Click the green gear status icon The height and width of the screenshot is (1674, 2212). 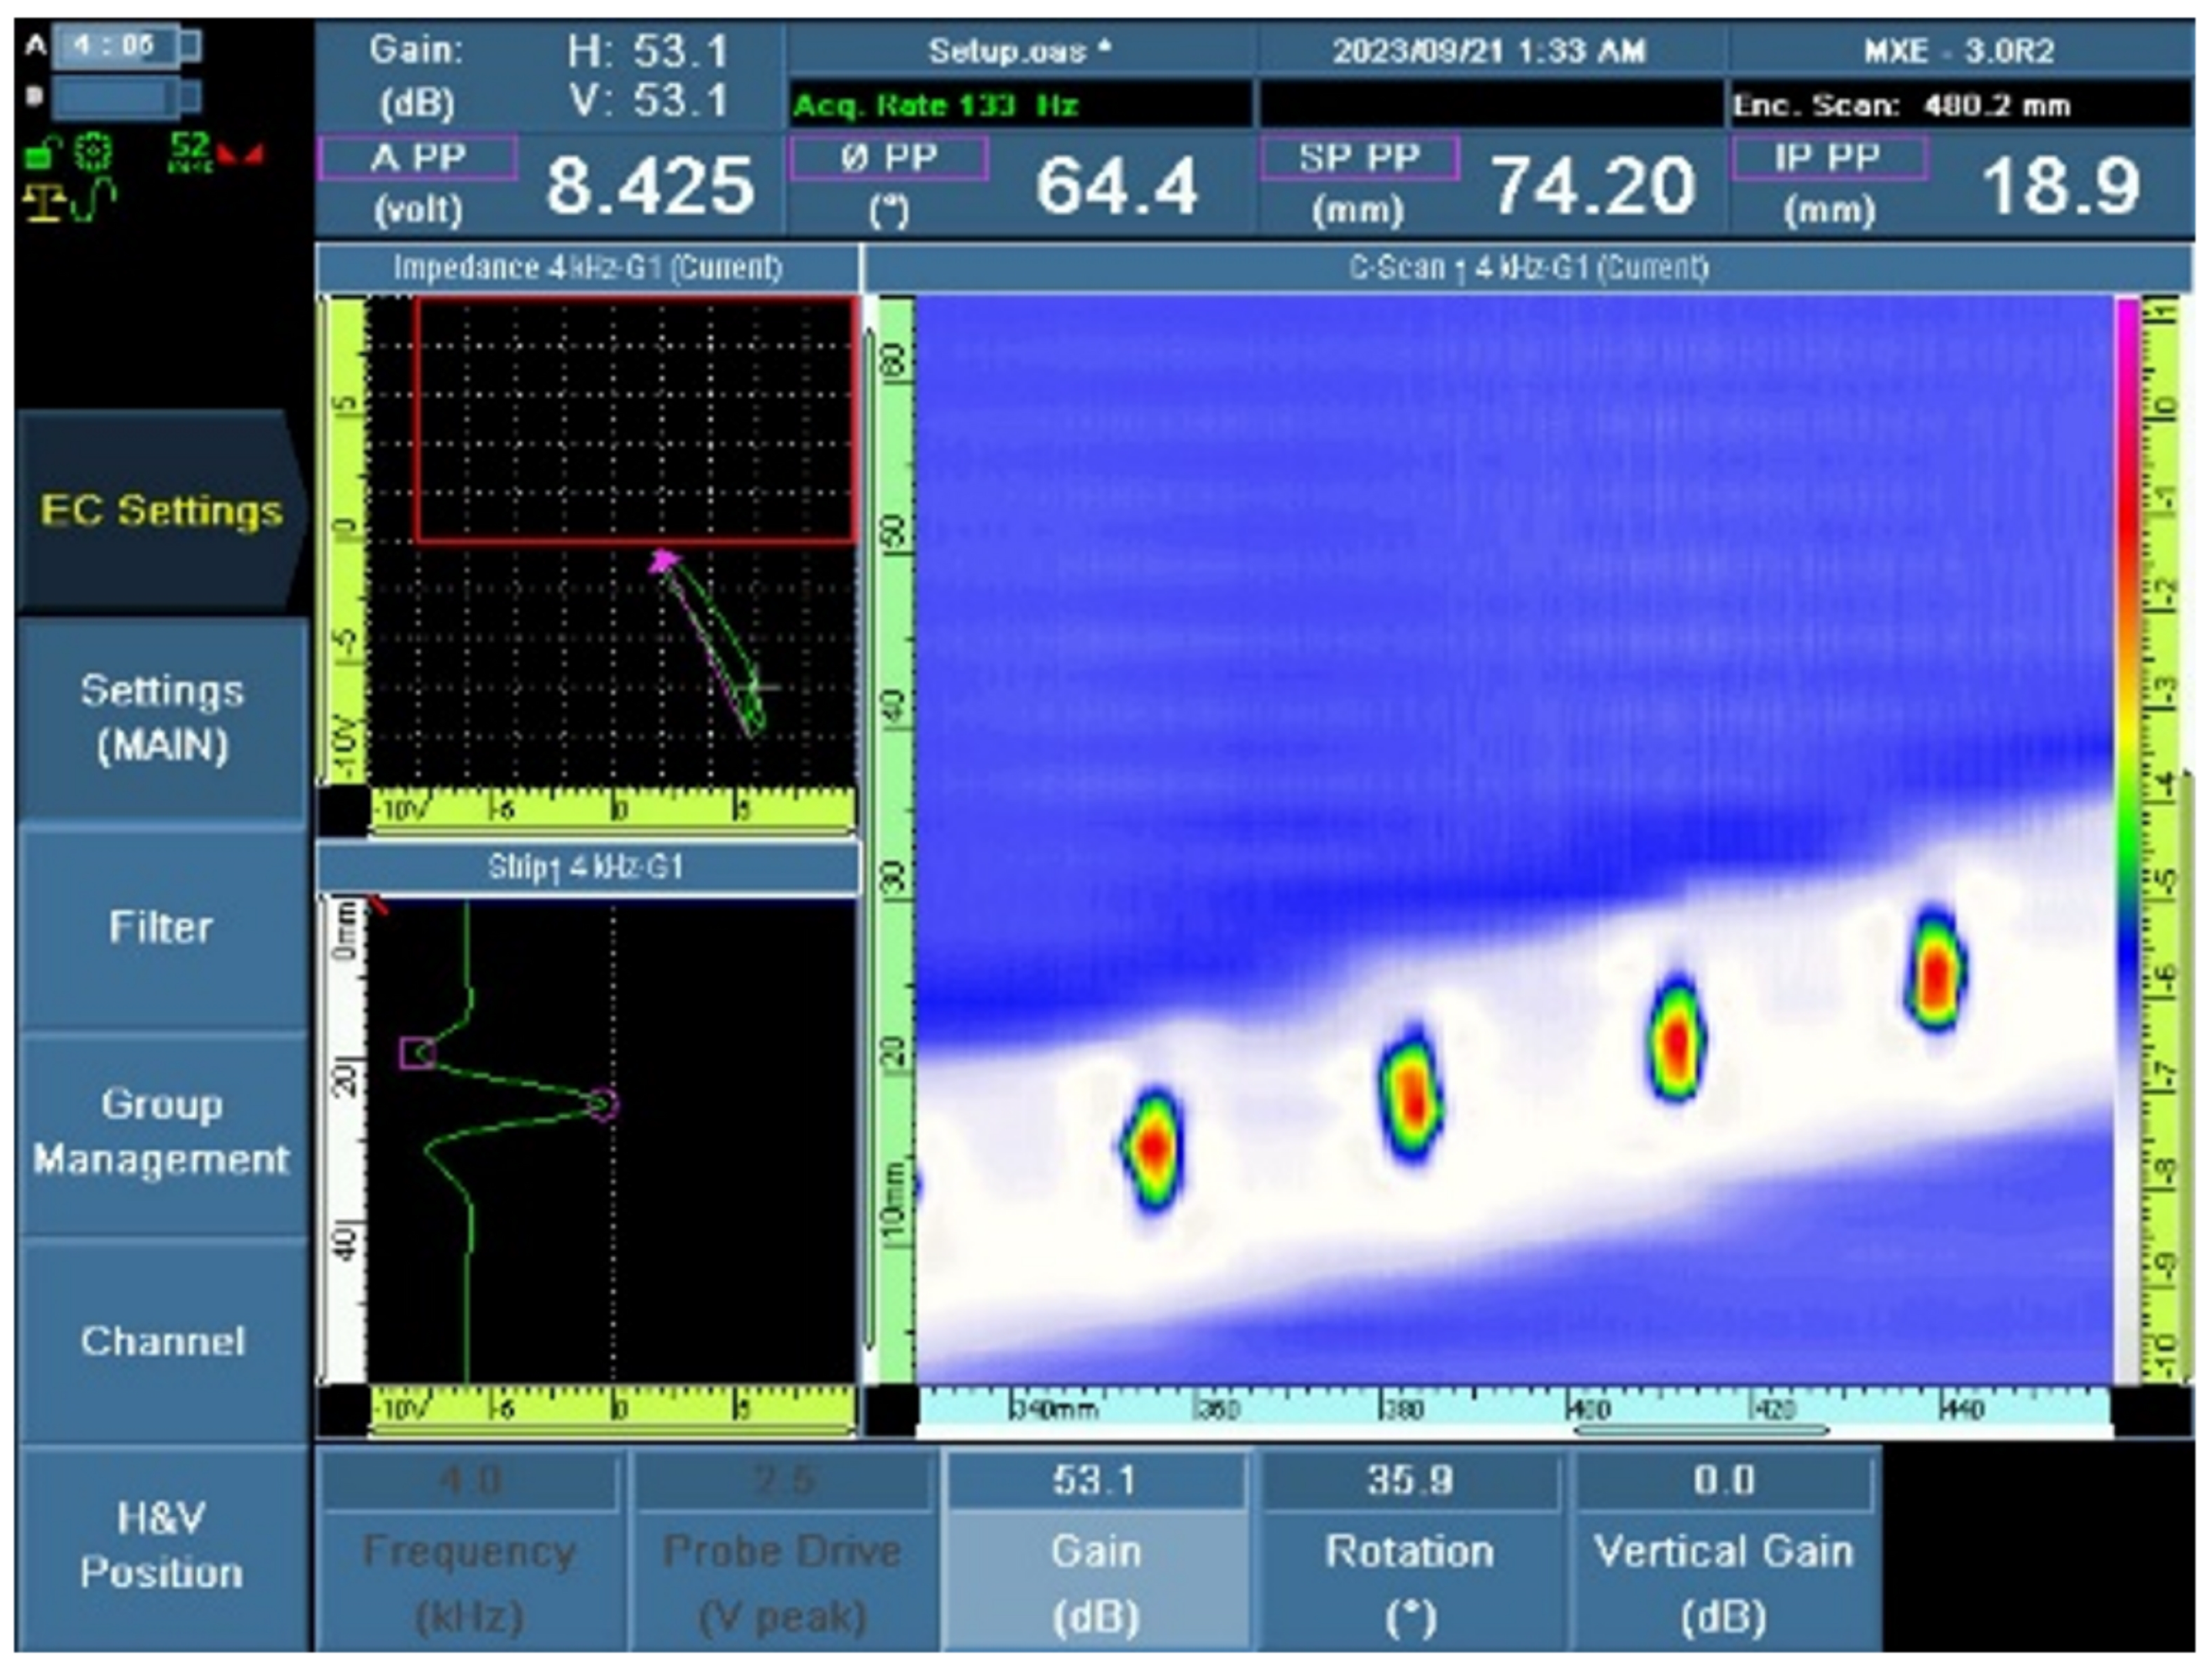[93, 153]
